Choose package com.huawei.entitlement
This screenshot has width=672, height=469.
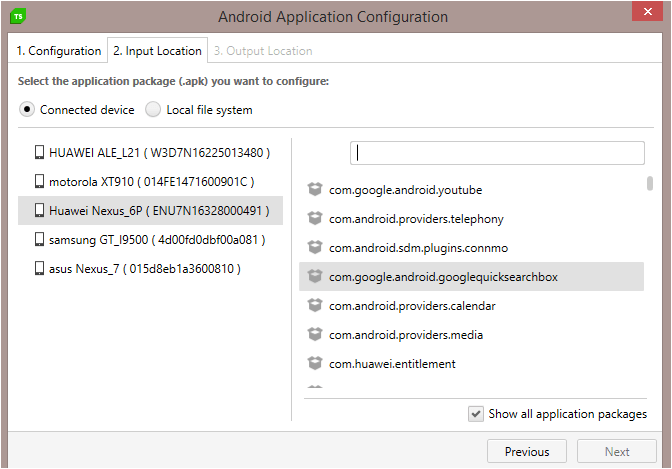(x=471, y=364)
